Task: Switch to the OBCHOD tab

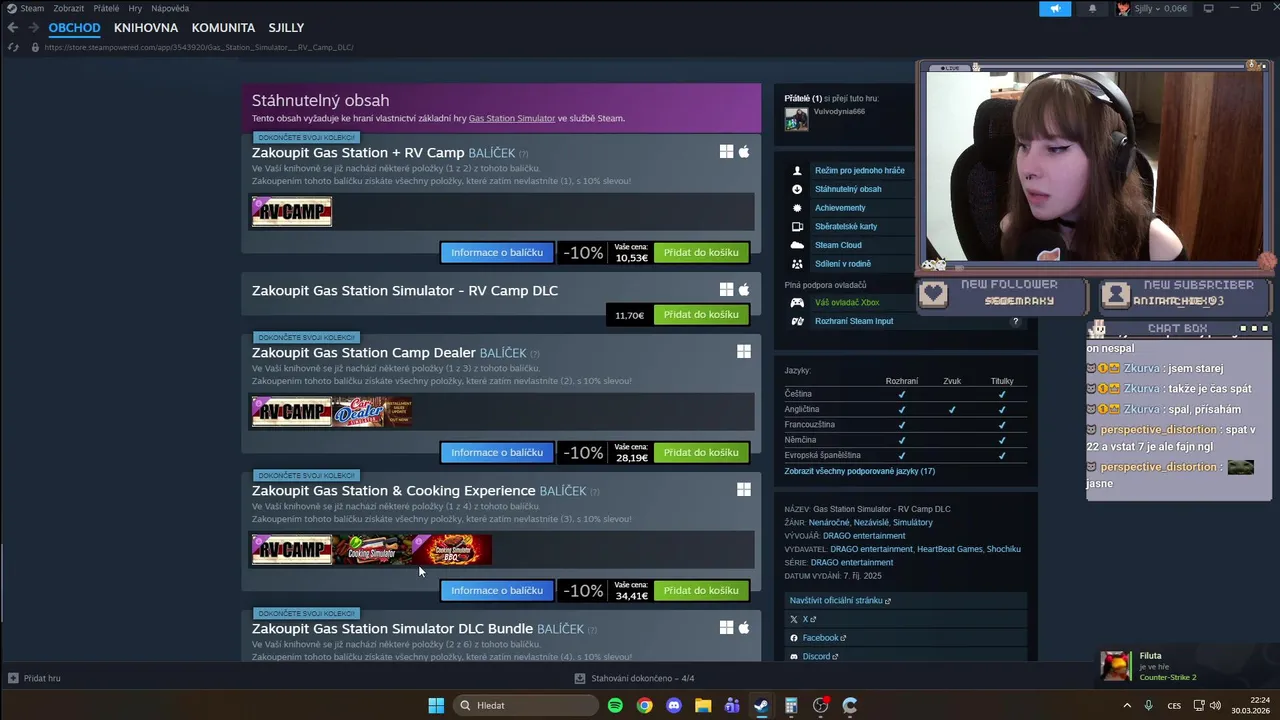Action: [74, 28]
